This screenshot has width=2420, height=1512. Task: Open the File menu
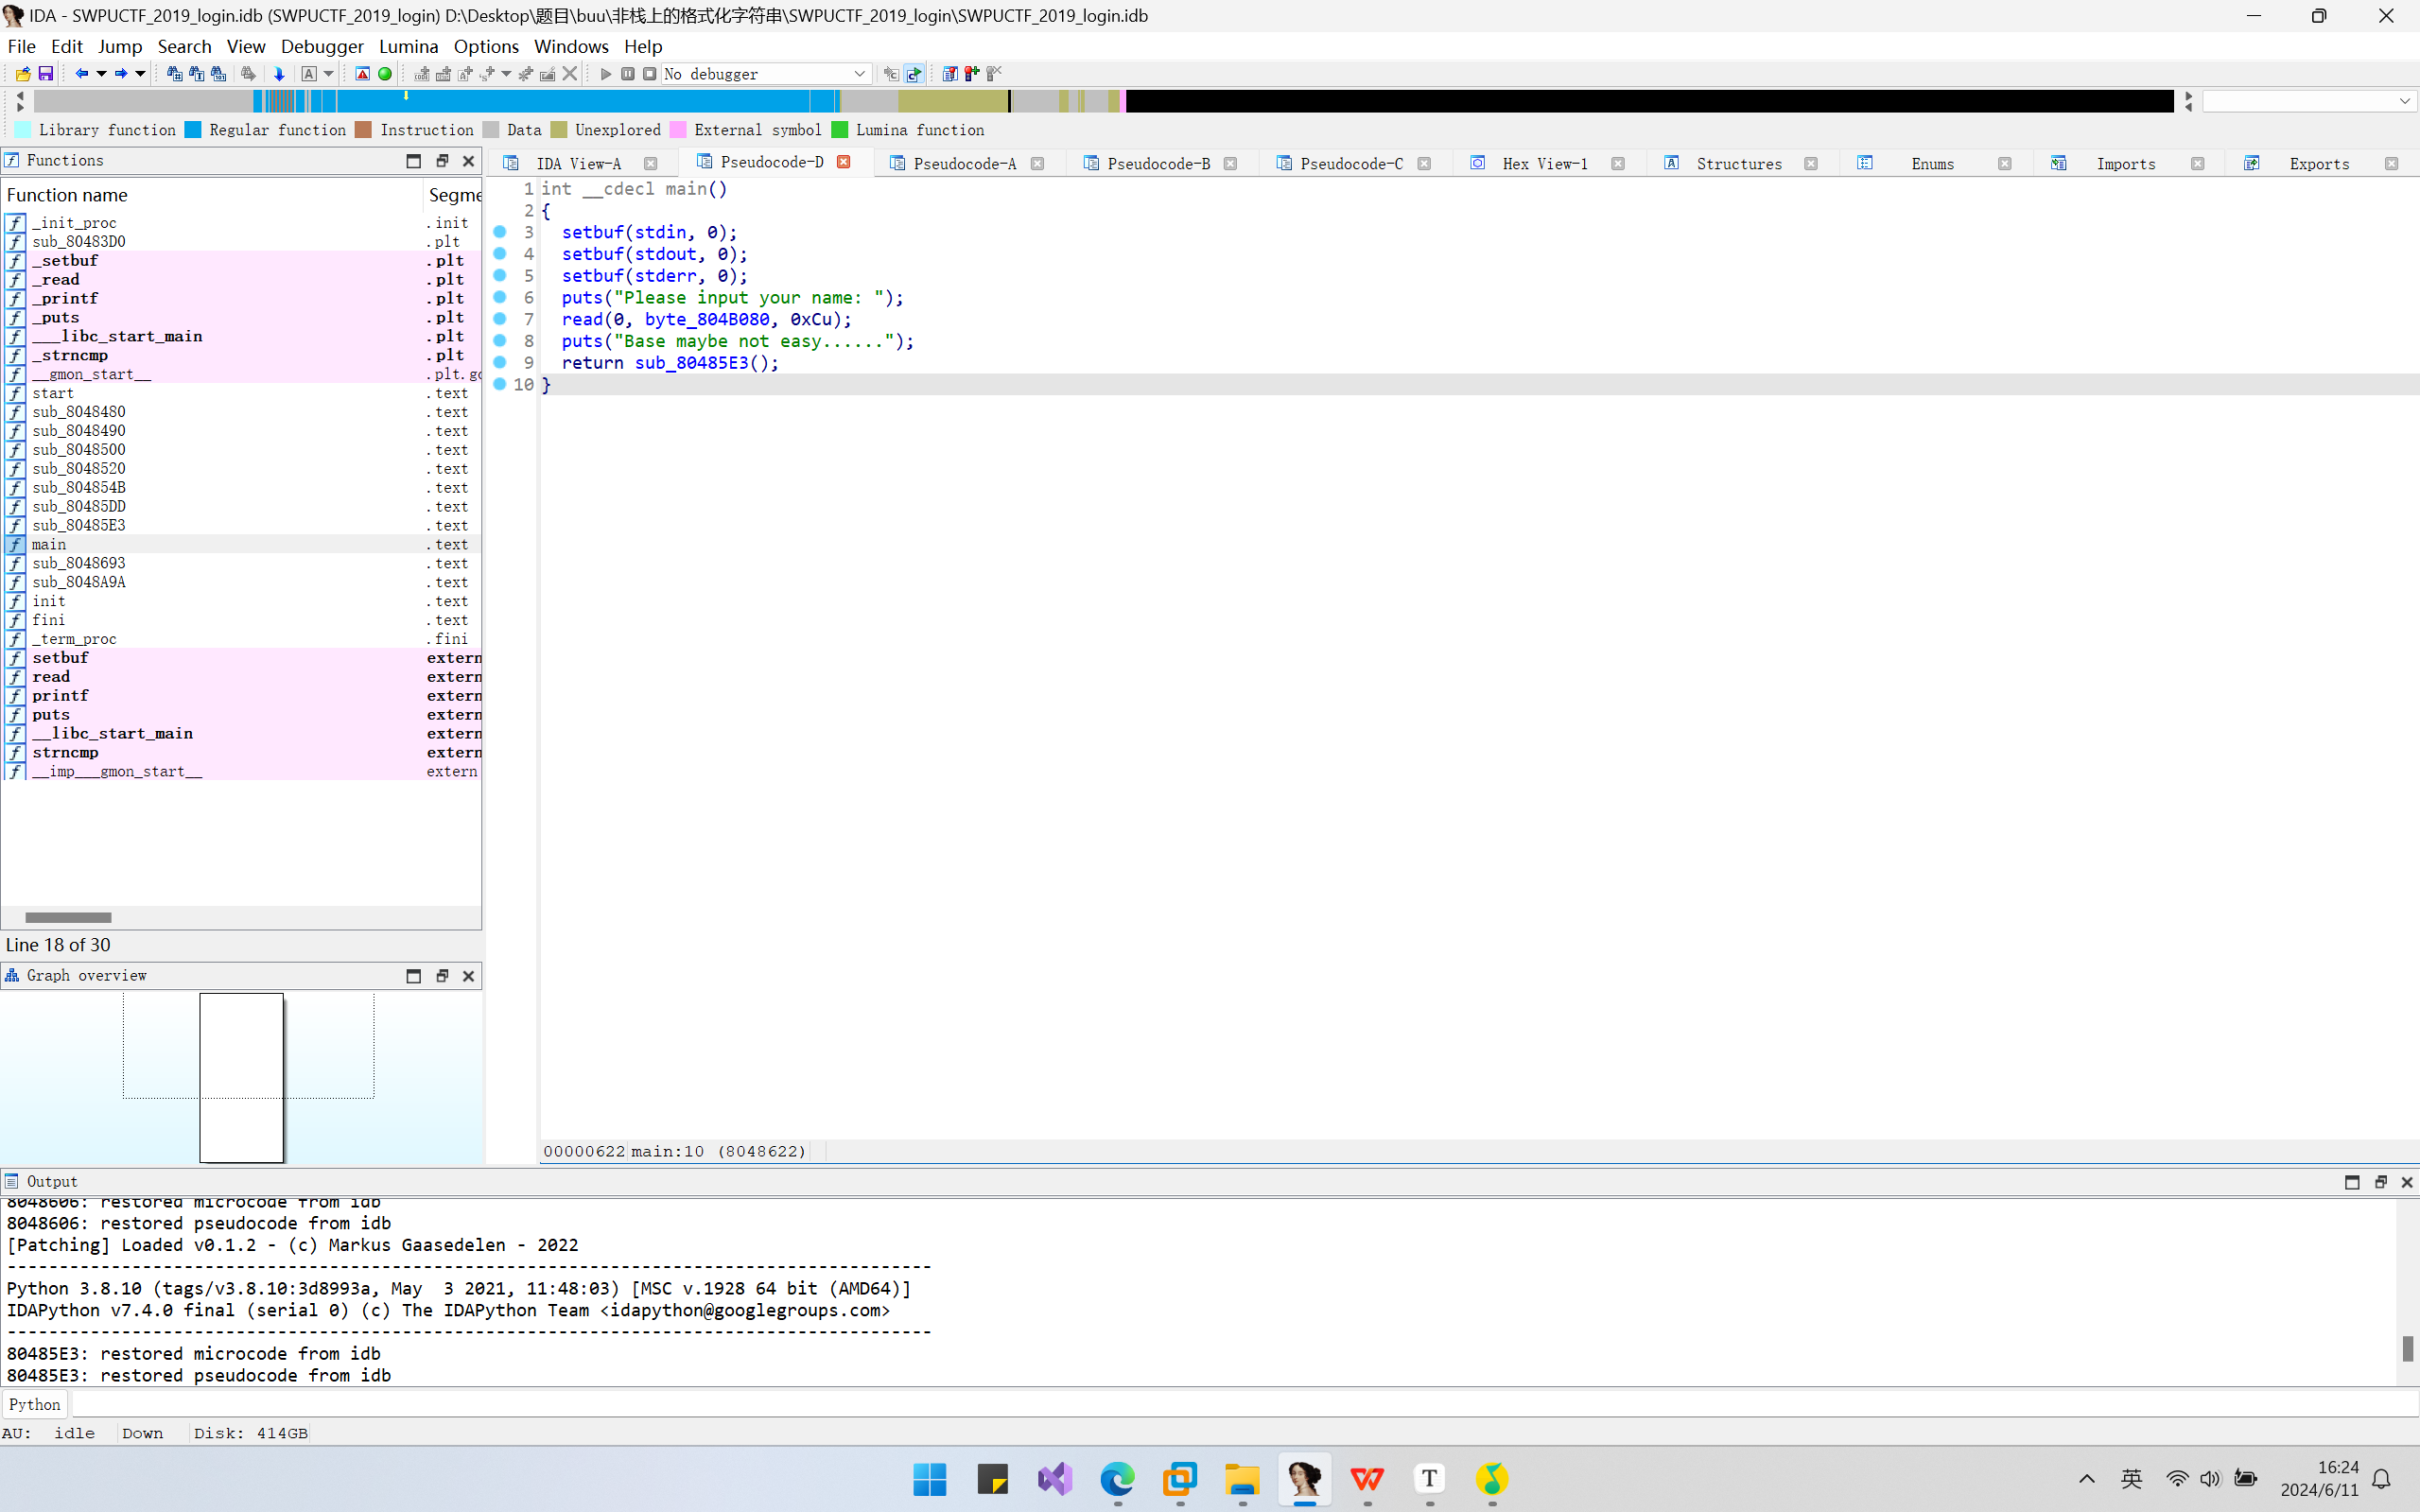point(21,46)
